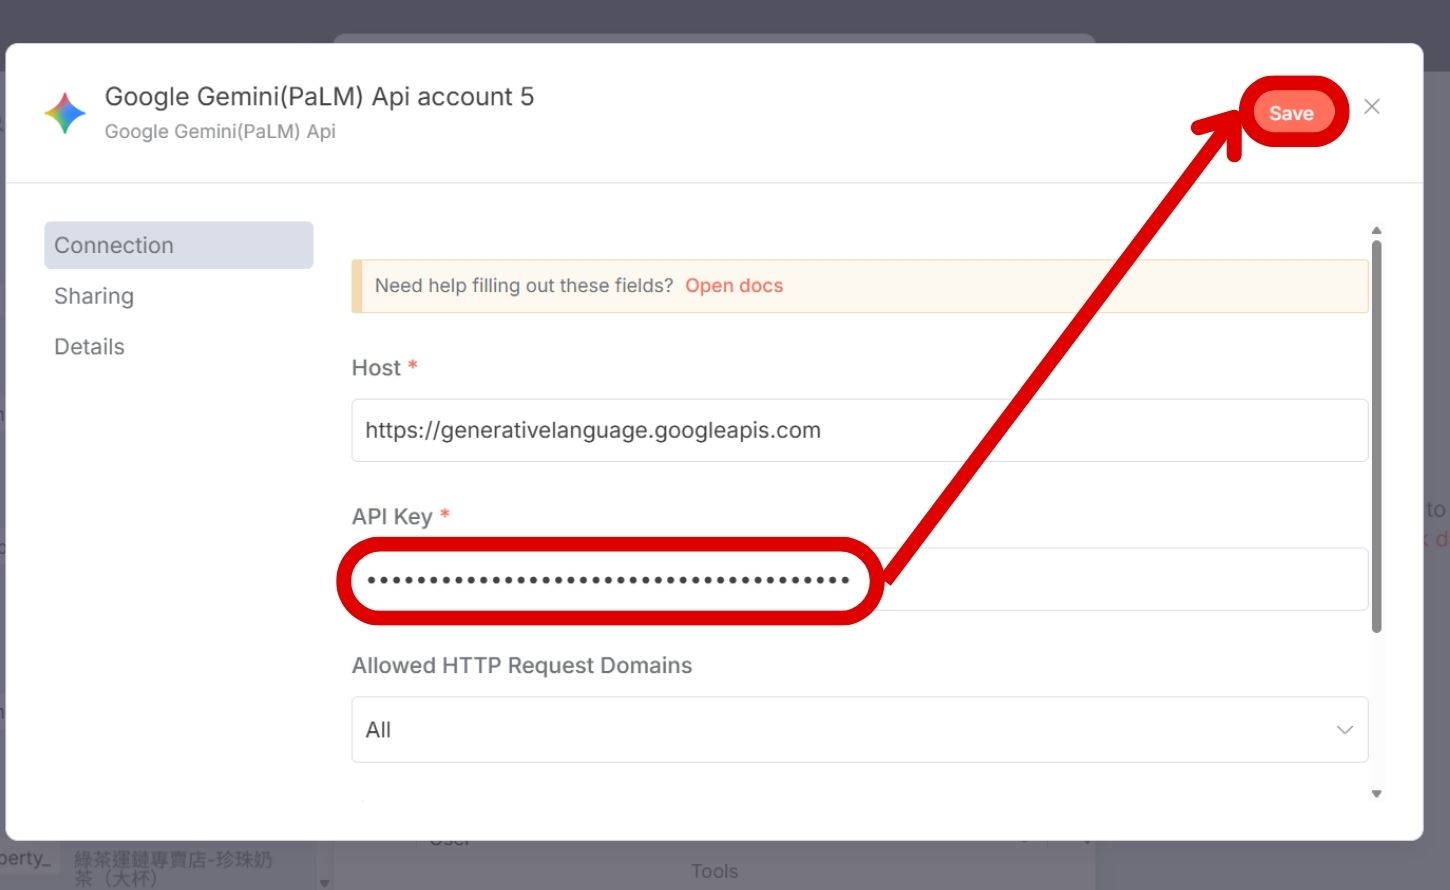Viewport: 1450px width, 890px height.
Task: Click the 'Google Gemini(PaLM) Api' subtitle text
Action: (x=220, y=132)
